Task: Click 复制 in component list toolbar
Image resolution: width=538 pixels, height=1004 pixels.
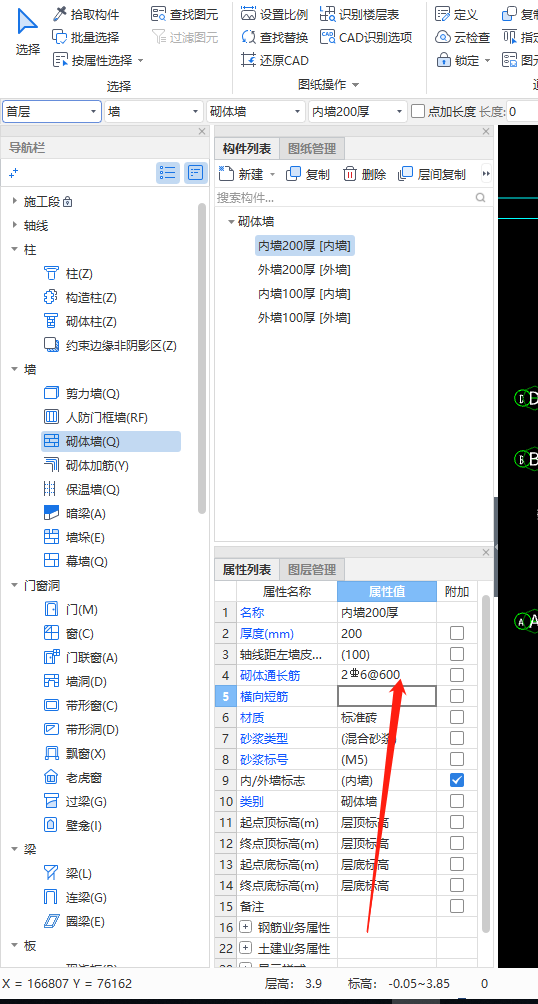Action: pos(308,174)
